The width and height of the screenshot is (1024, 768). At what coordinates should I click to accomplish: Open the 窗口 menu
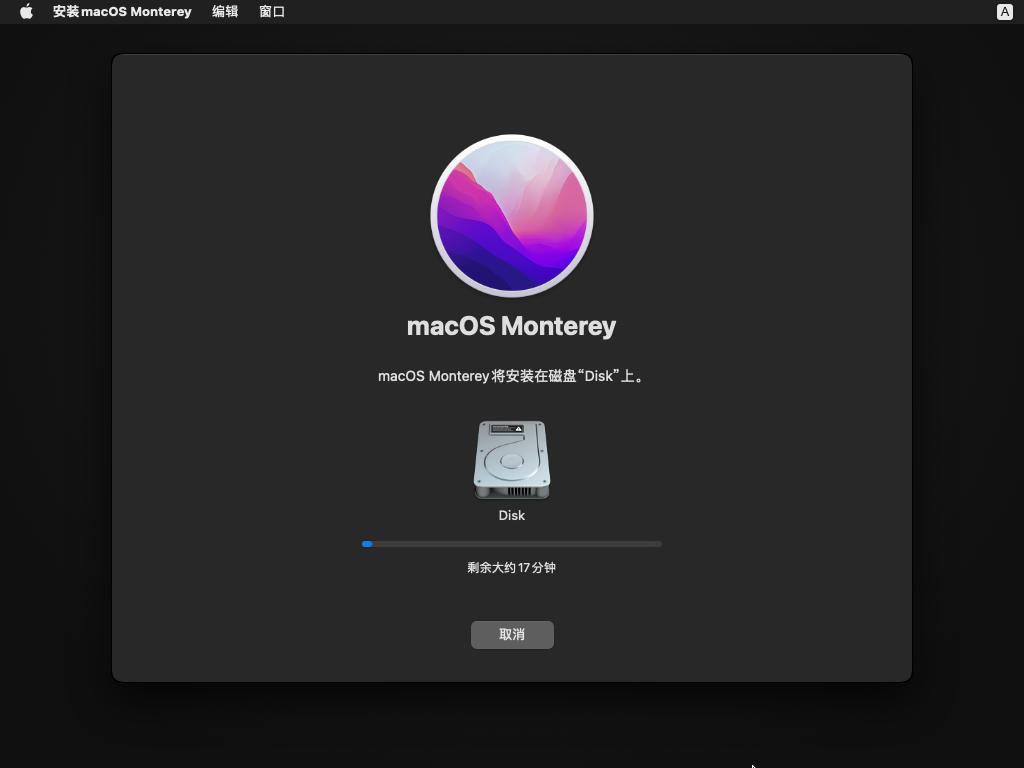pyautogui.click(x=270, y=11)
